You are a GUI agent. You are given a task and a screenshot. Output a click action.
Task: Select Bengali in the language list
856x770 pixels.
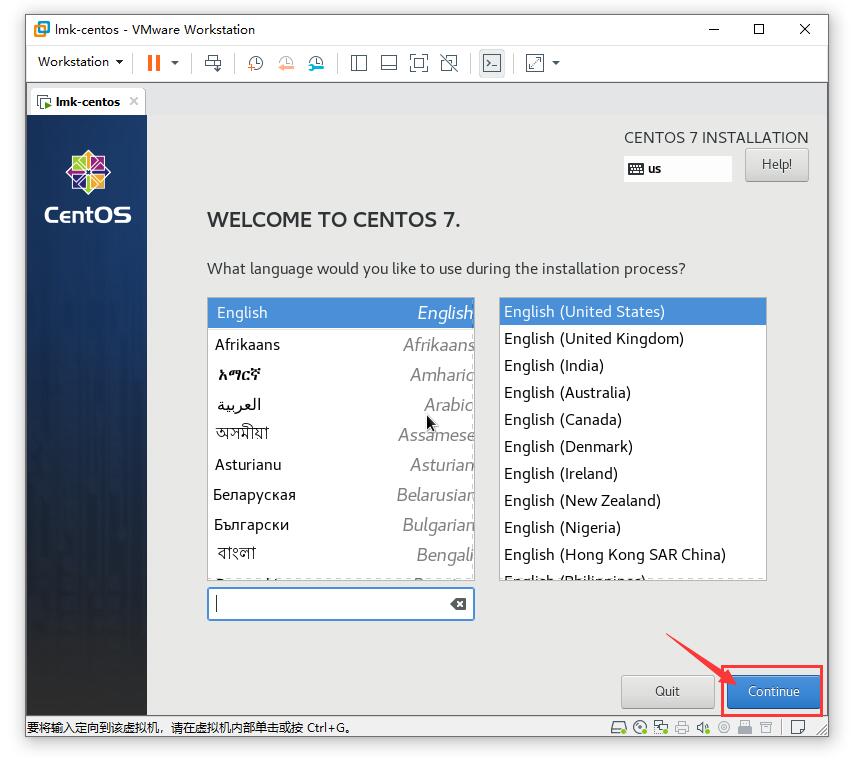pyautogui.click(x=341, y=555)
